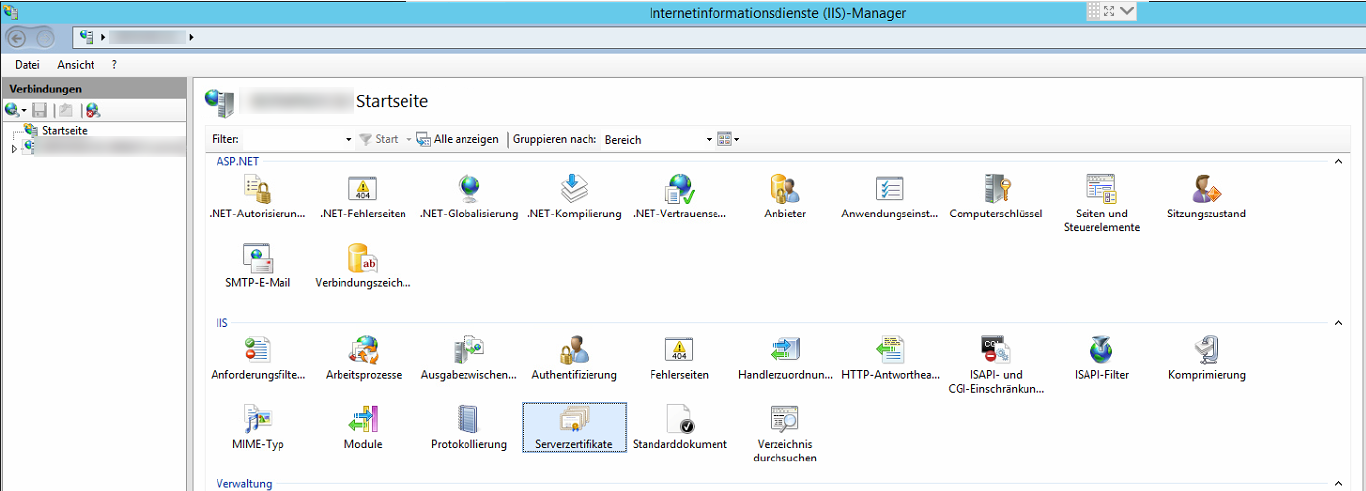Expand the server node in Verbindungen tree
Screen dimensions: 1366x491
[x=14, y=149]
